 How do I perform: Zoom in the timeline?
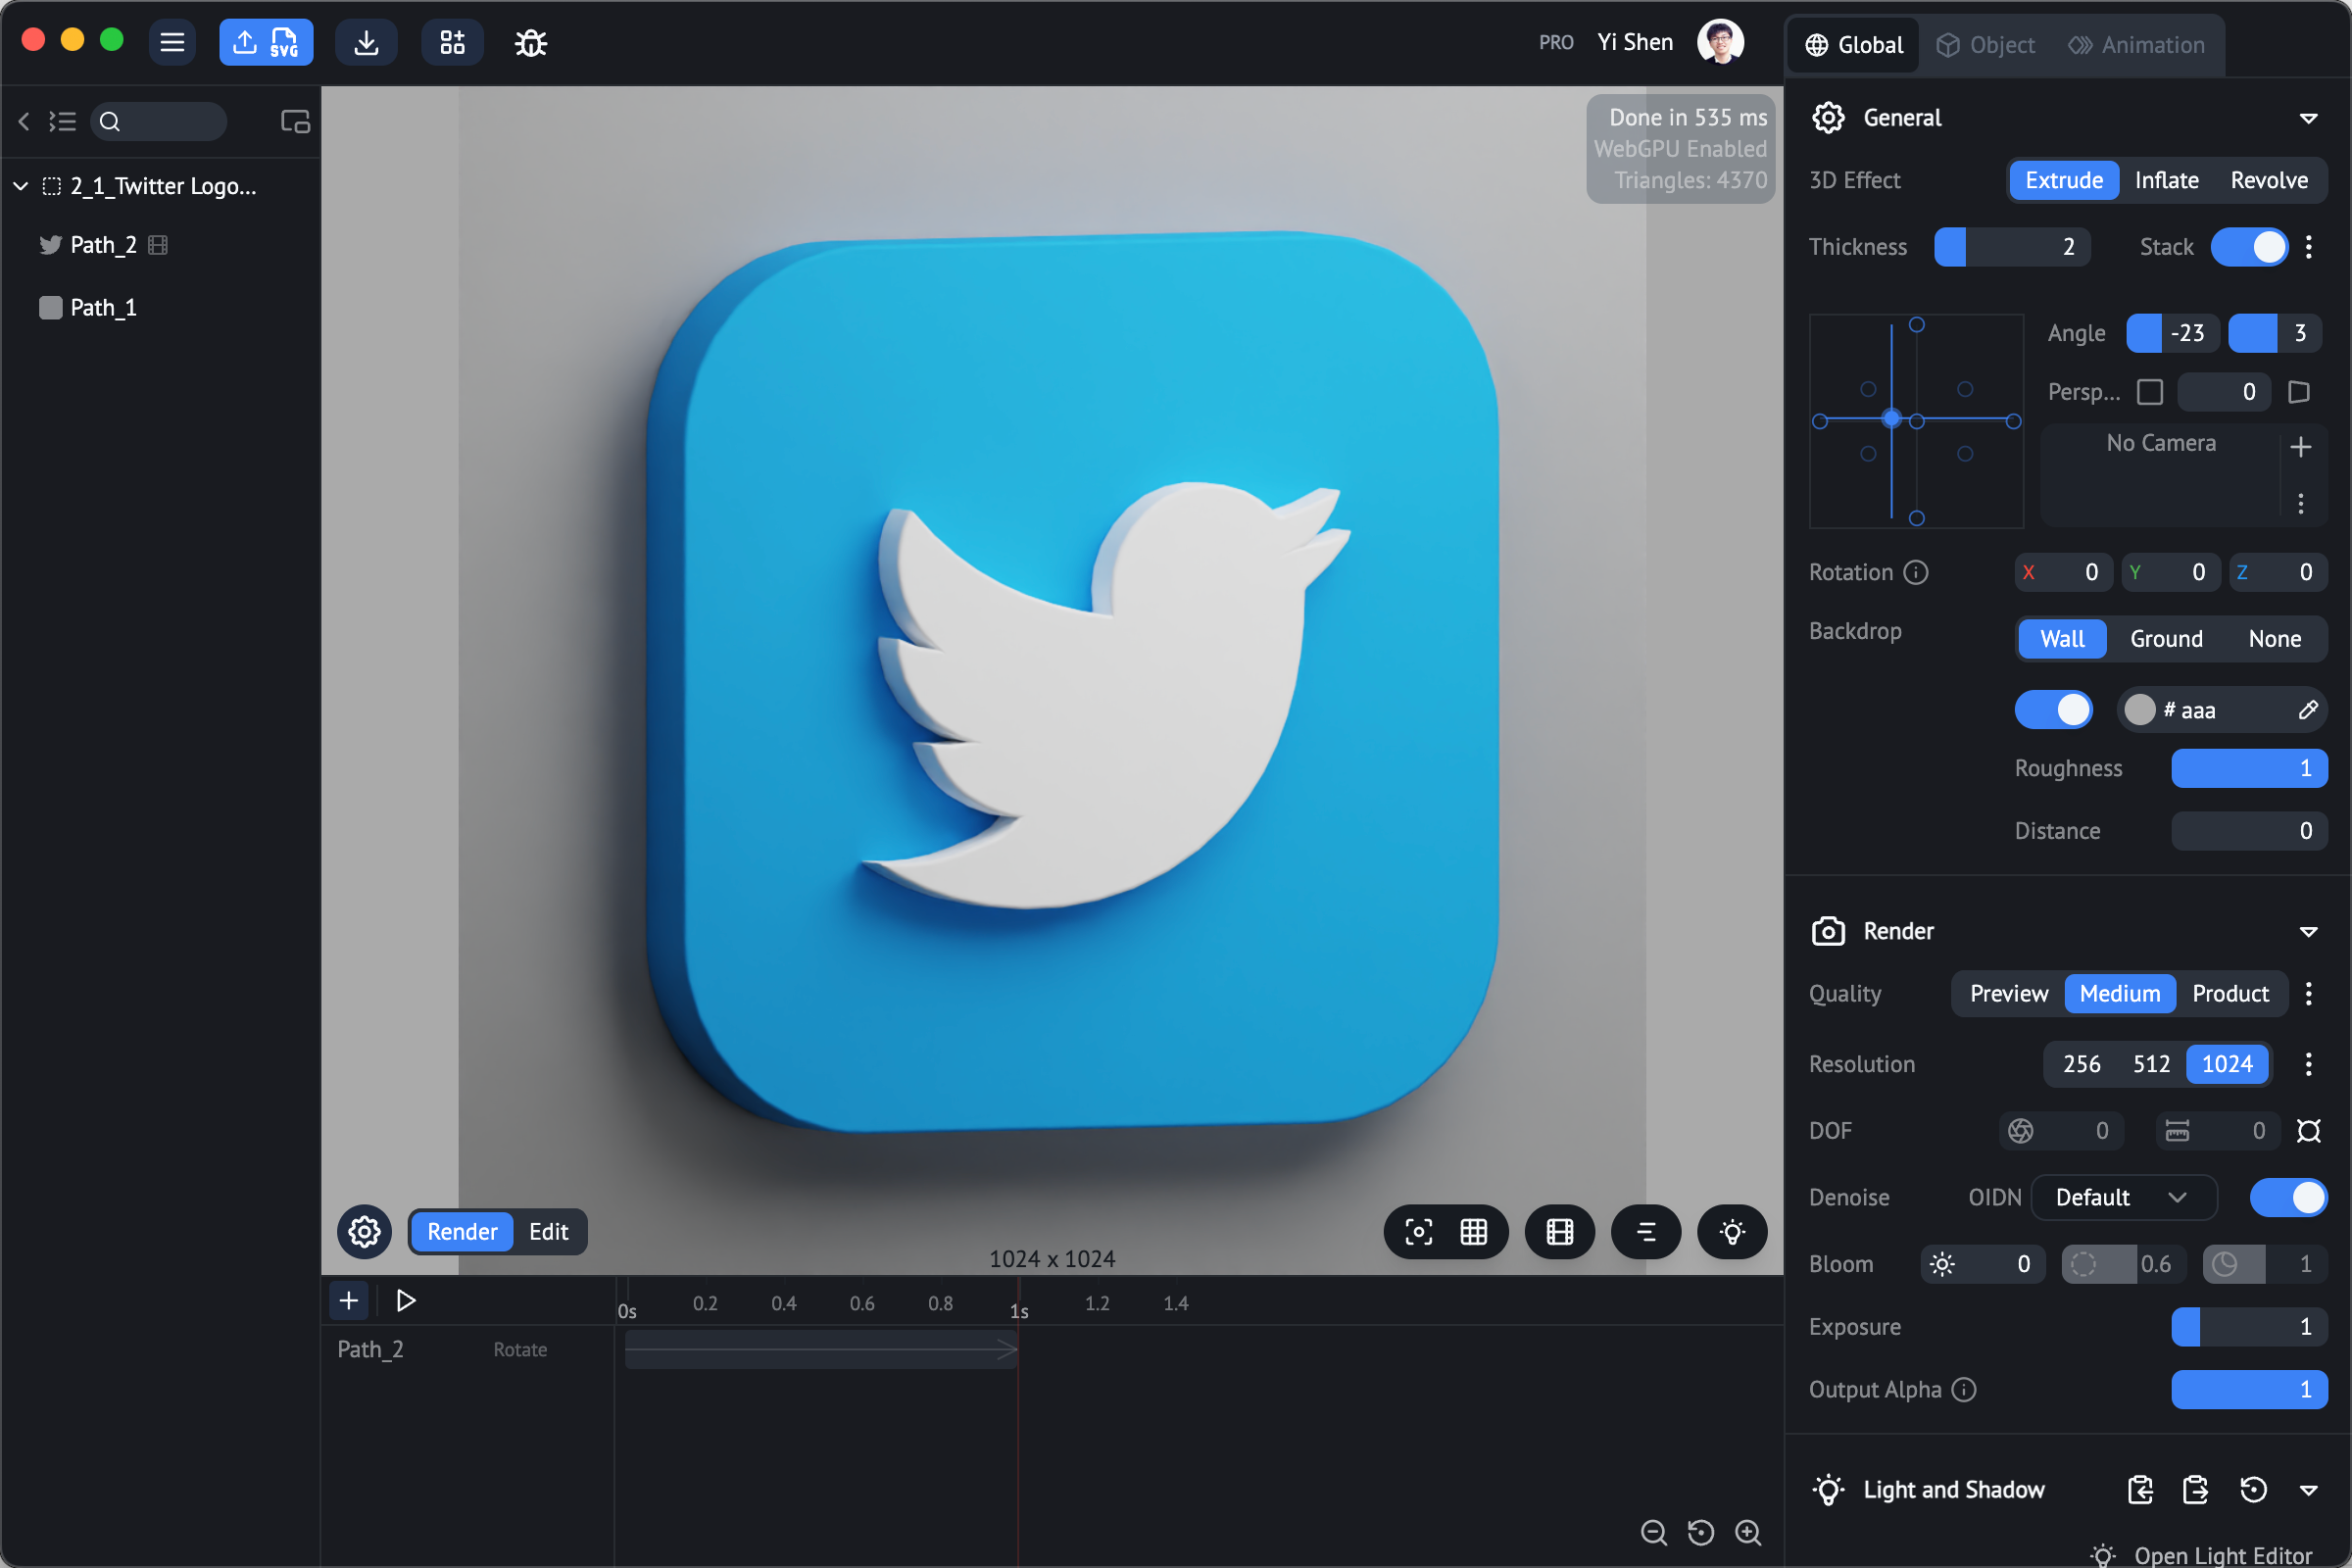point(1748,1533)
